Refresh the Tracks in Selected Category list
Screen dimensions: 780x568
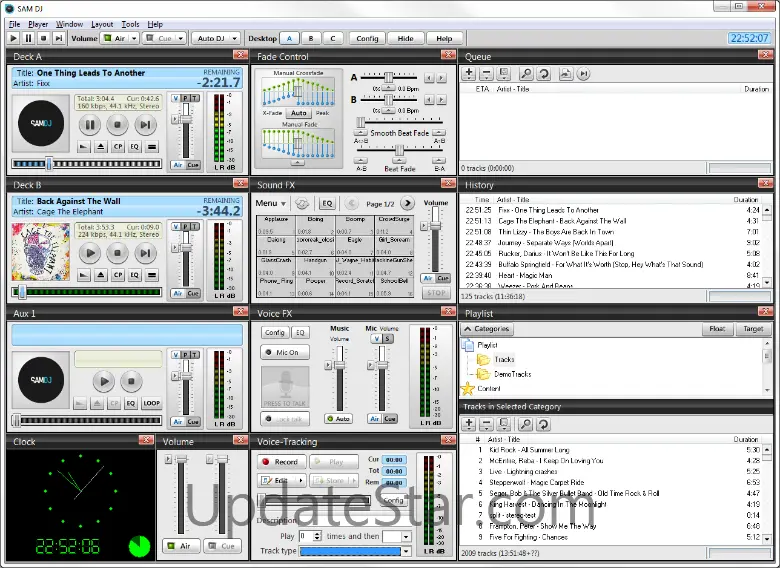(543, 424)
